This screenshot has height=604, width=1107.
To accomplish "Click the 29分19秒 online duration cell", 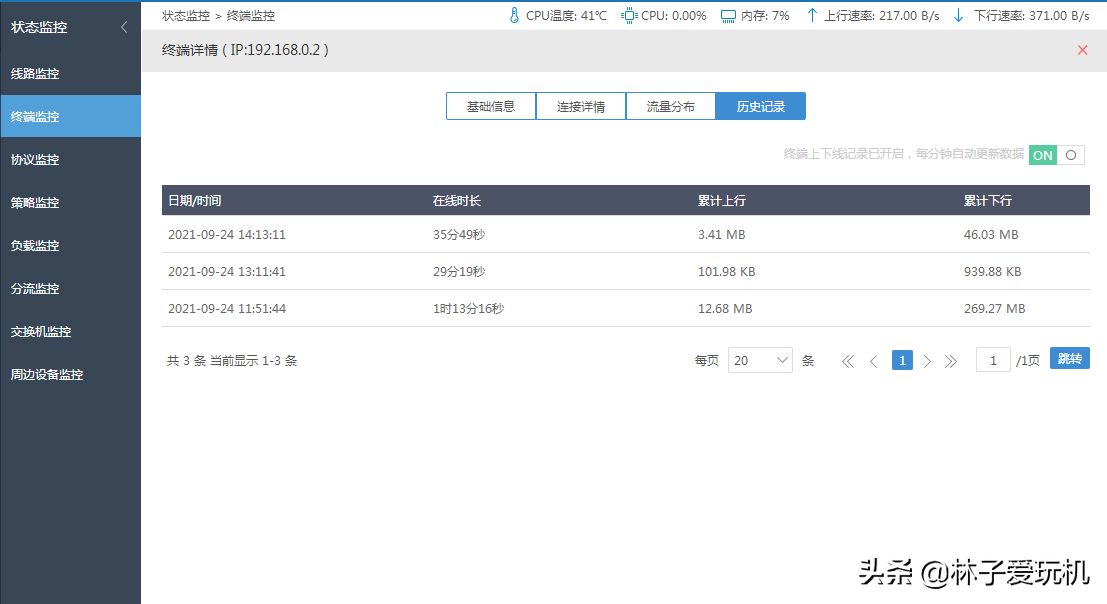I will tap(459, 272).
